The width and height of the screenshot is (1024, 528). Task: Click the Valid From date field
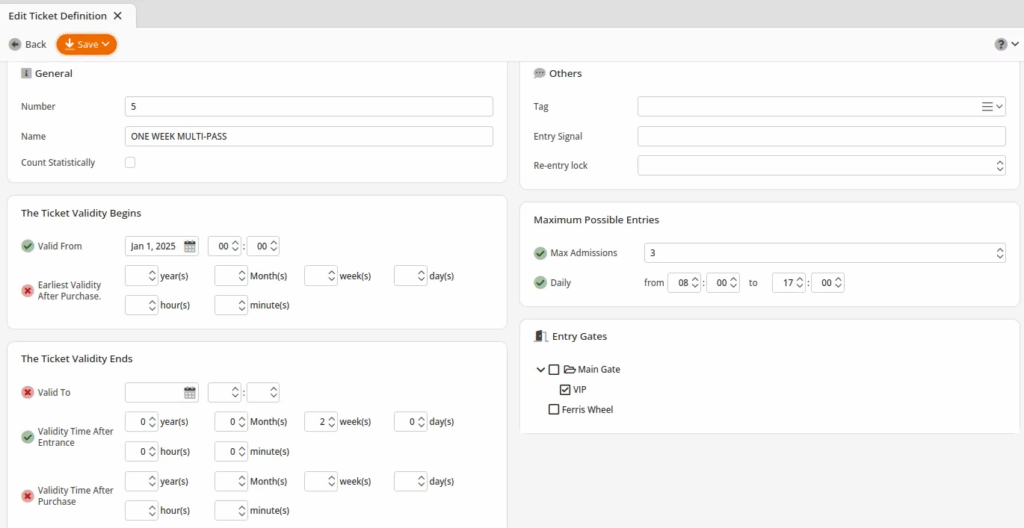(x=162, y=246)
